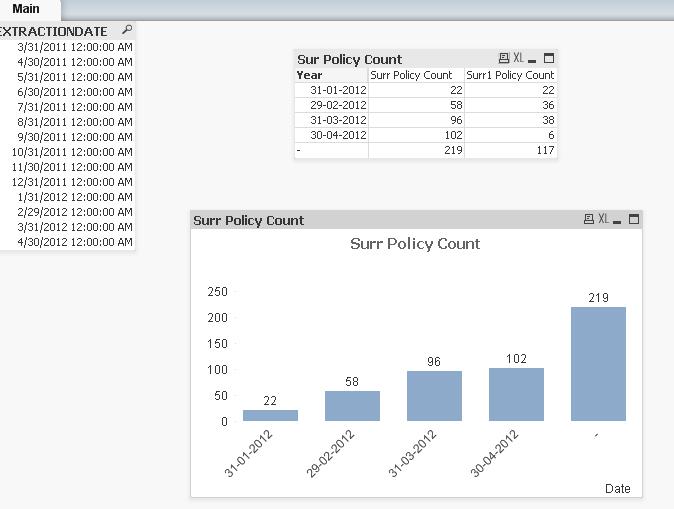Image resolution: width=674 pixels, height=509 pixels.
Task: Click the chart bar labeled 22
Action: pyautogui.click(x=270, y=415)
